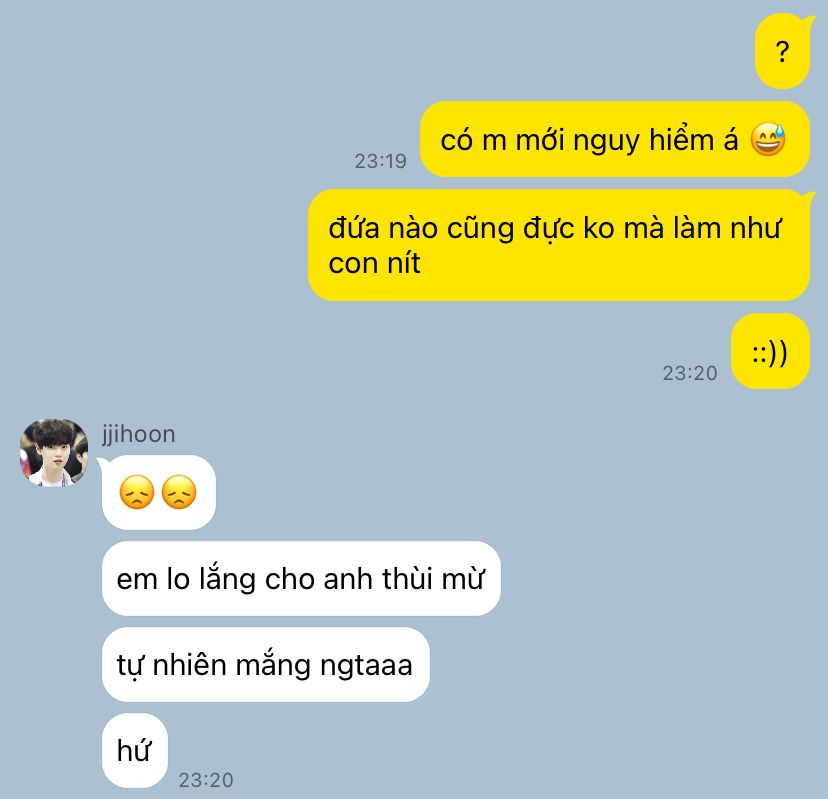Tap the "có m mới nguy hiểm á" message
Screen dimensions: 828x799
615,139
